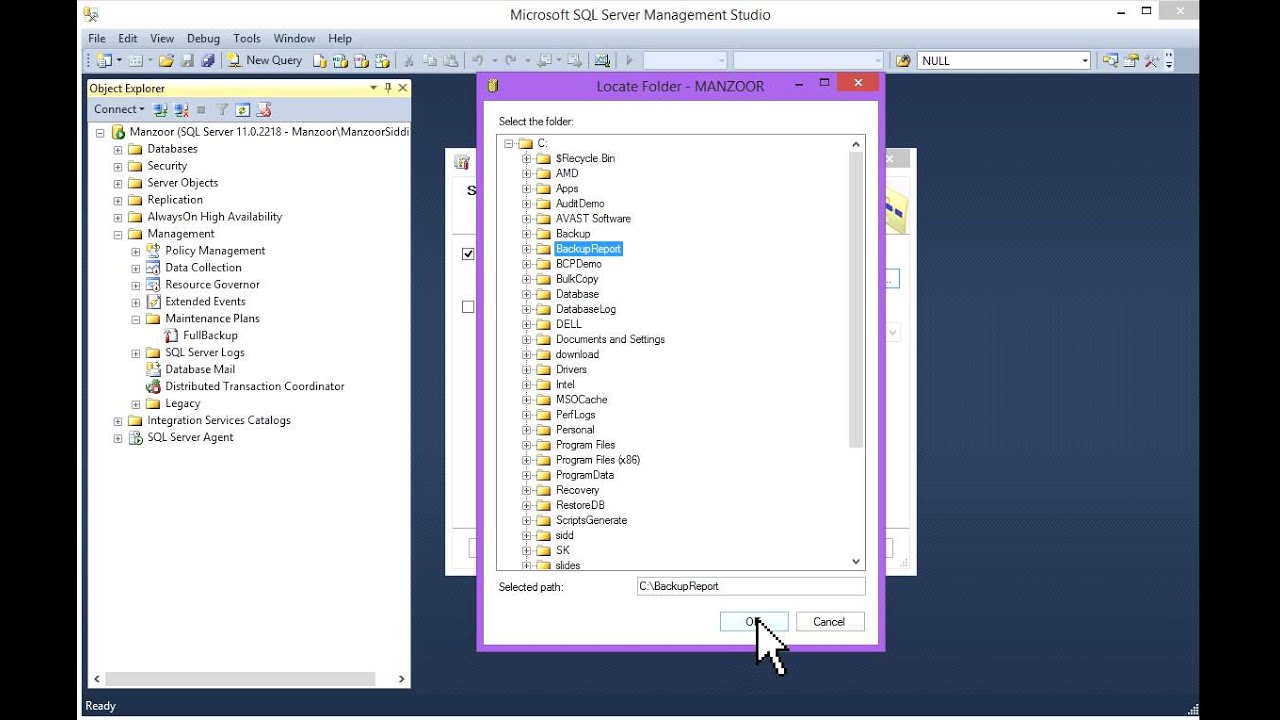The height and width of the screenshot is (720, 1280).
Task: Click the Redo toolbar icon
Action: (x=511, y=60)
